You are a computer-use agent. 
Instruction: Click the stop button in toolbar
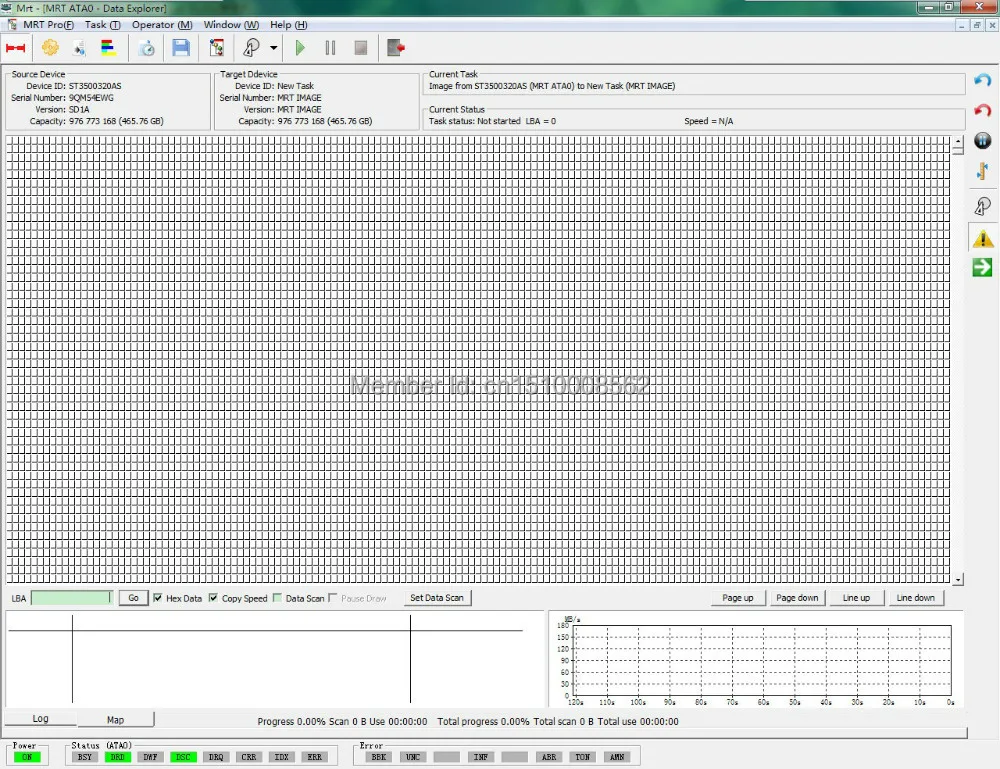click(360, 48)
